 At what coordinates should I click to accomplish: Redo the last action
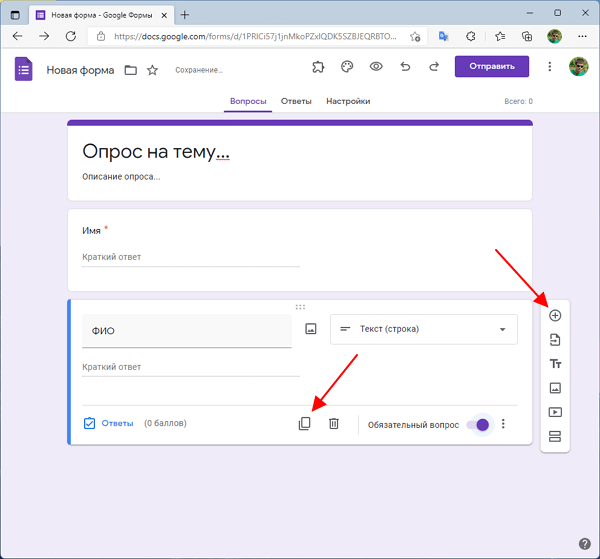click(434, 67)
